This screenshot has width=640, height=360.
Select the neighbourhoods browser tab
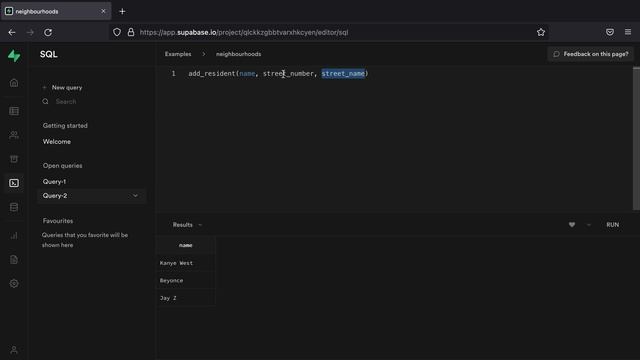56,11
